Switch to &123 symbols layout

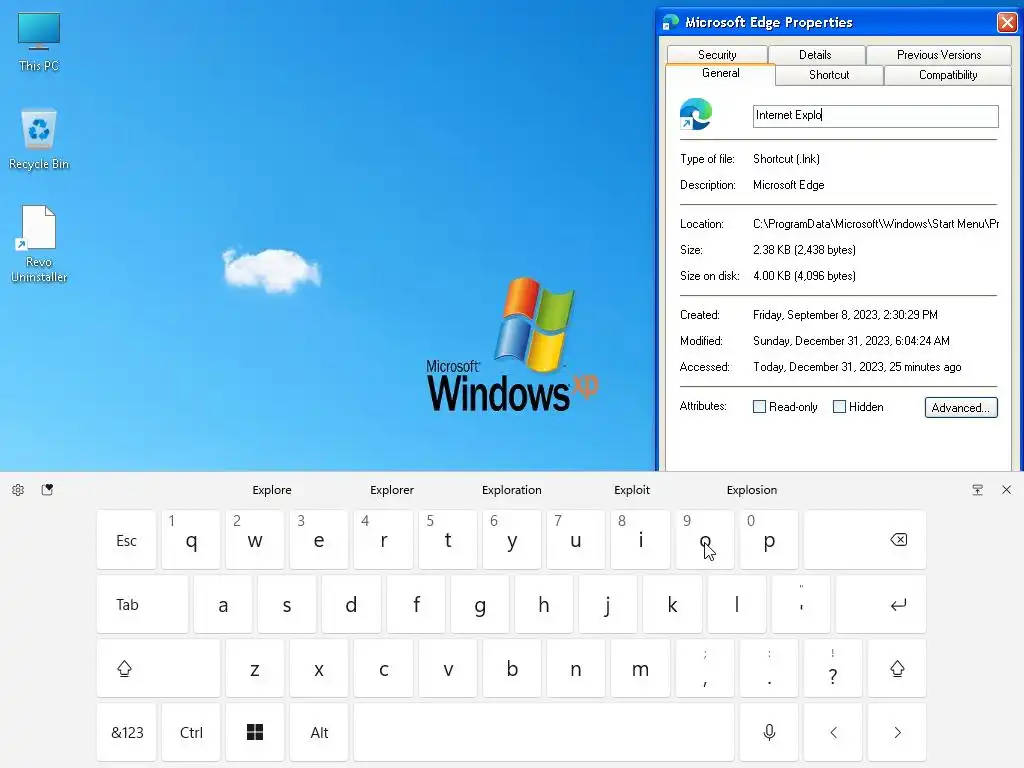point(126,732)
